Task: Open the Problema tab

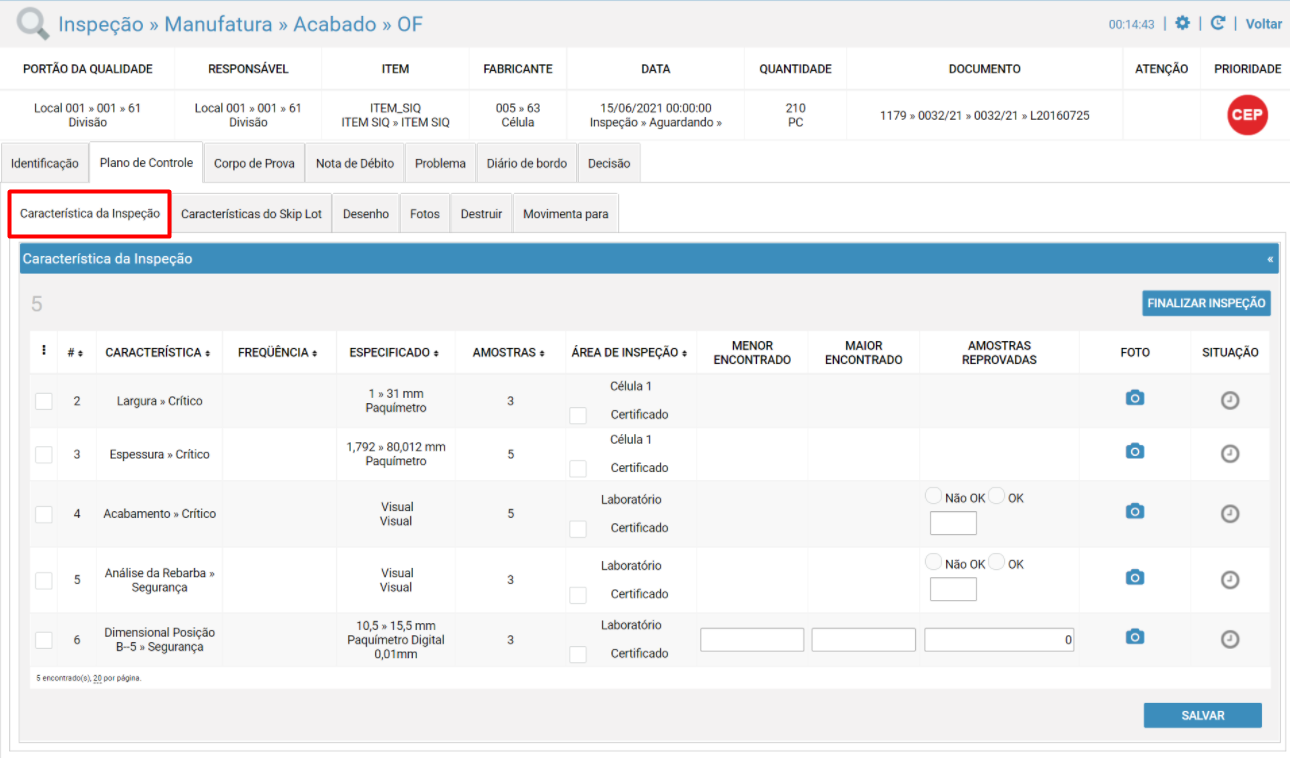Action: [440, 163]
